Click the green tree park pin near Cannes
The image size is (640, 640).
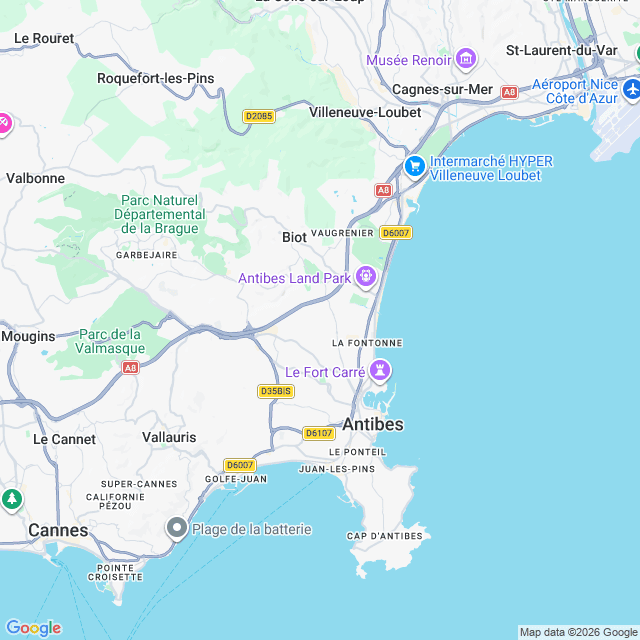12,500
